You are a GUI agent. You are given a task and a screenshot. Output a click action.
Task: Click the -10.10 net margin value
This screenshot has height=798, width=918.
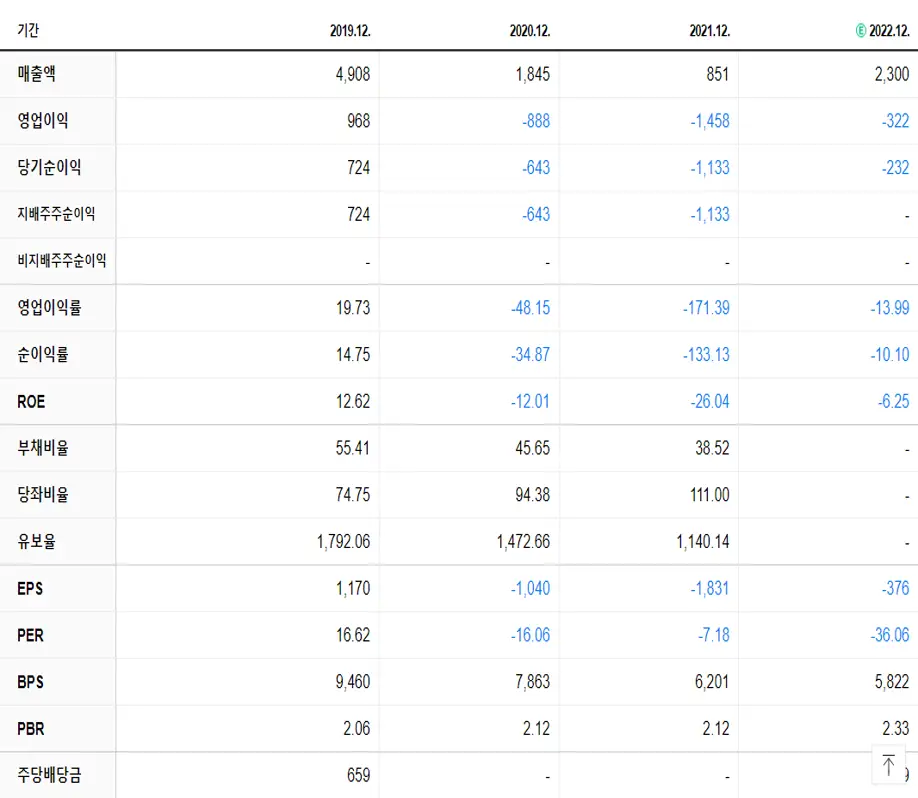[890, 355]
